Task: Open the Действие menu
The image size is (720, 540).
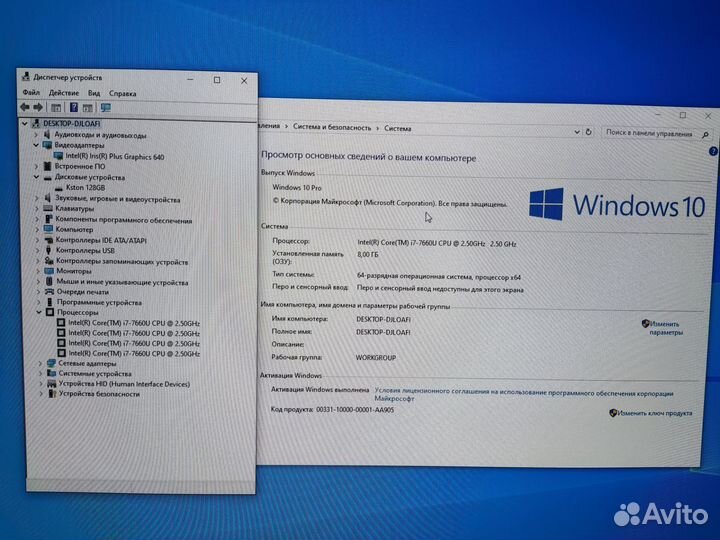Action: click(x=64, y=93)
